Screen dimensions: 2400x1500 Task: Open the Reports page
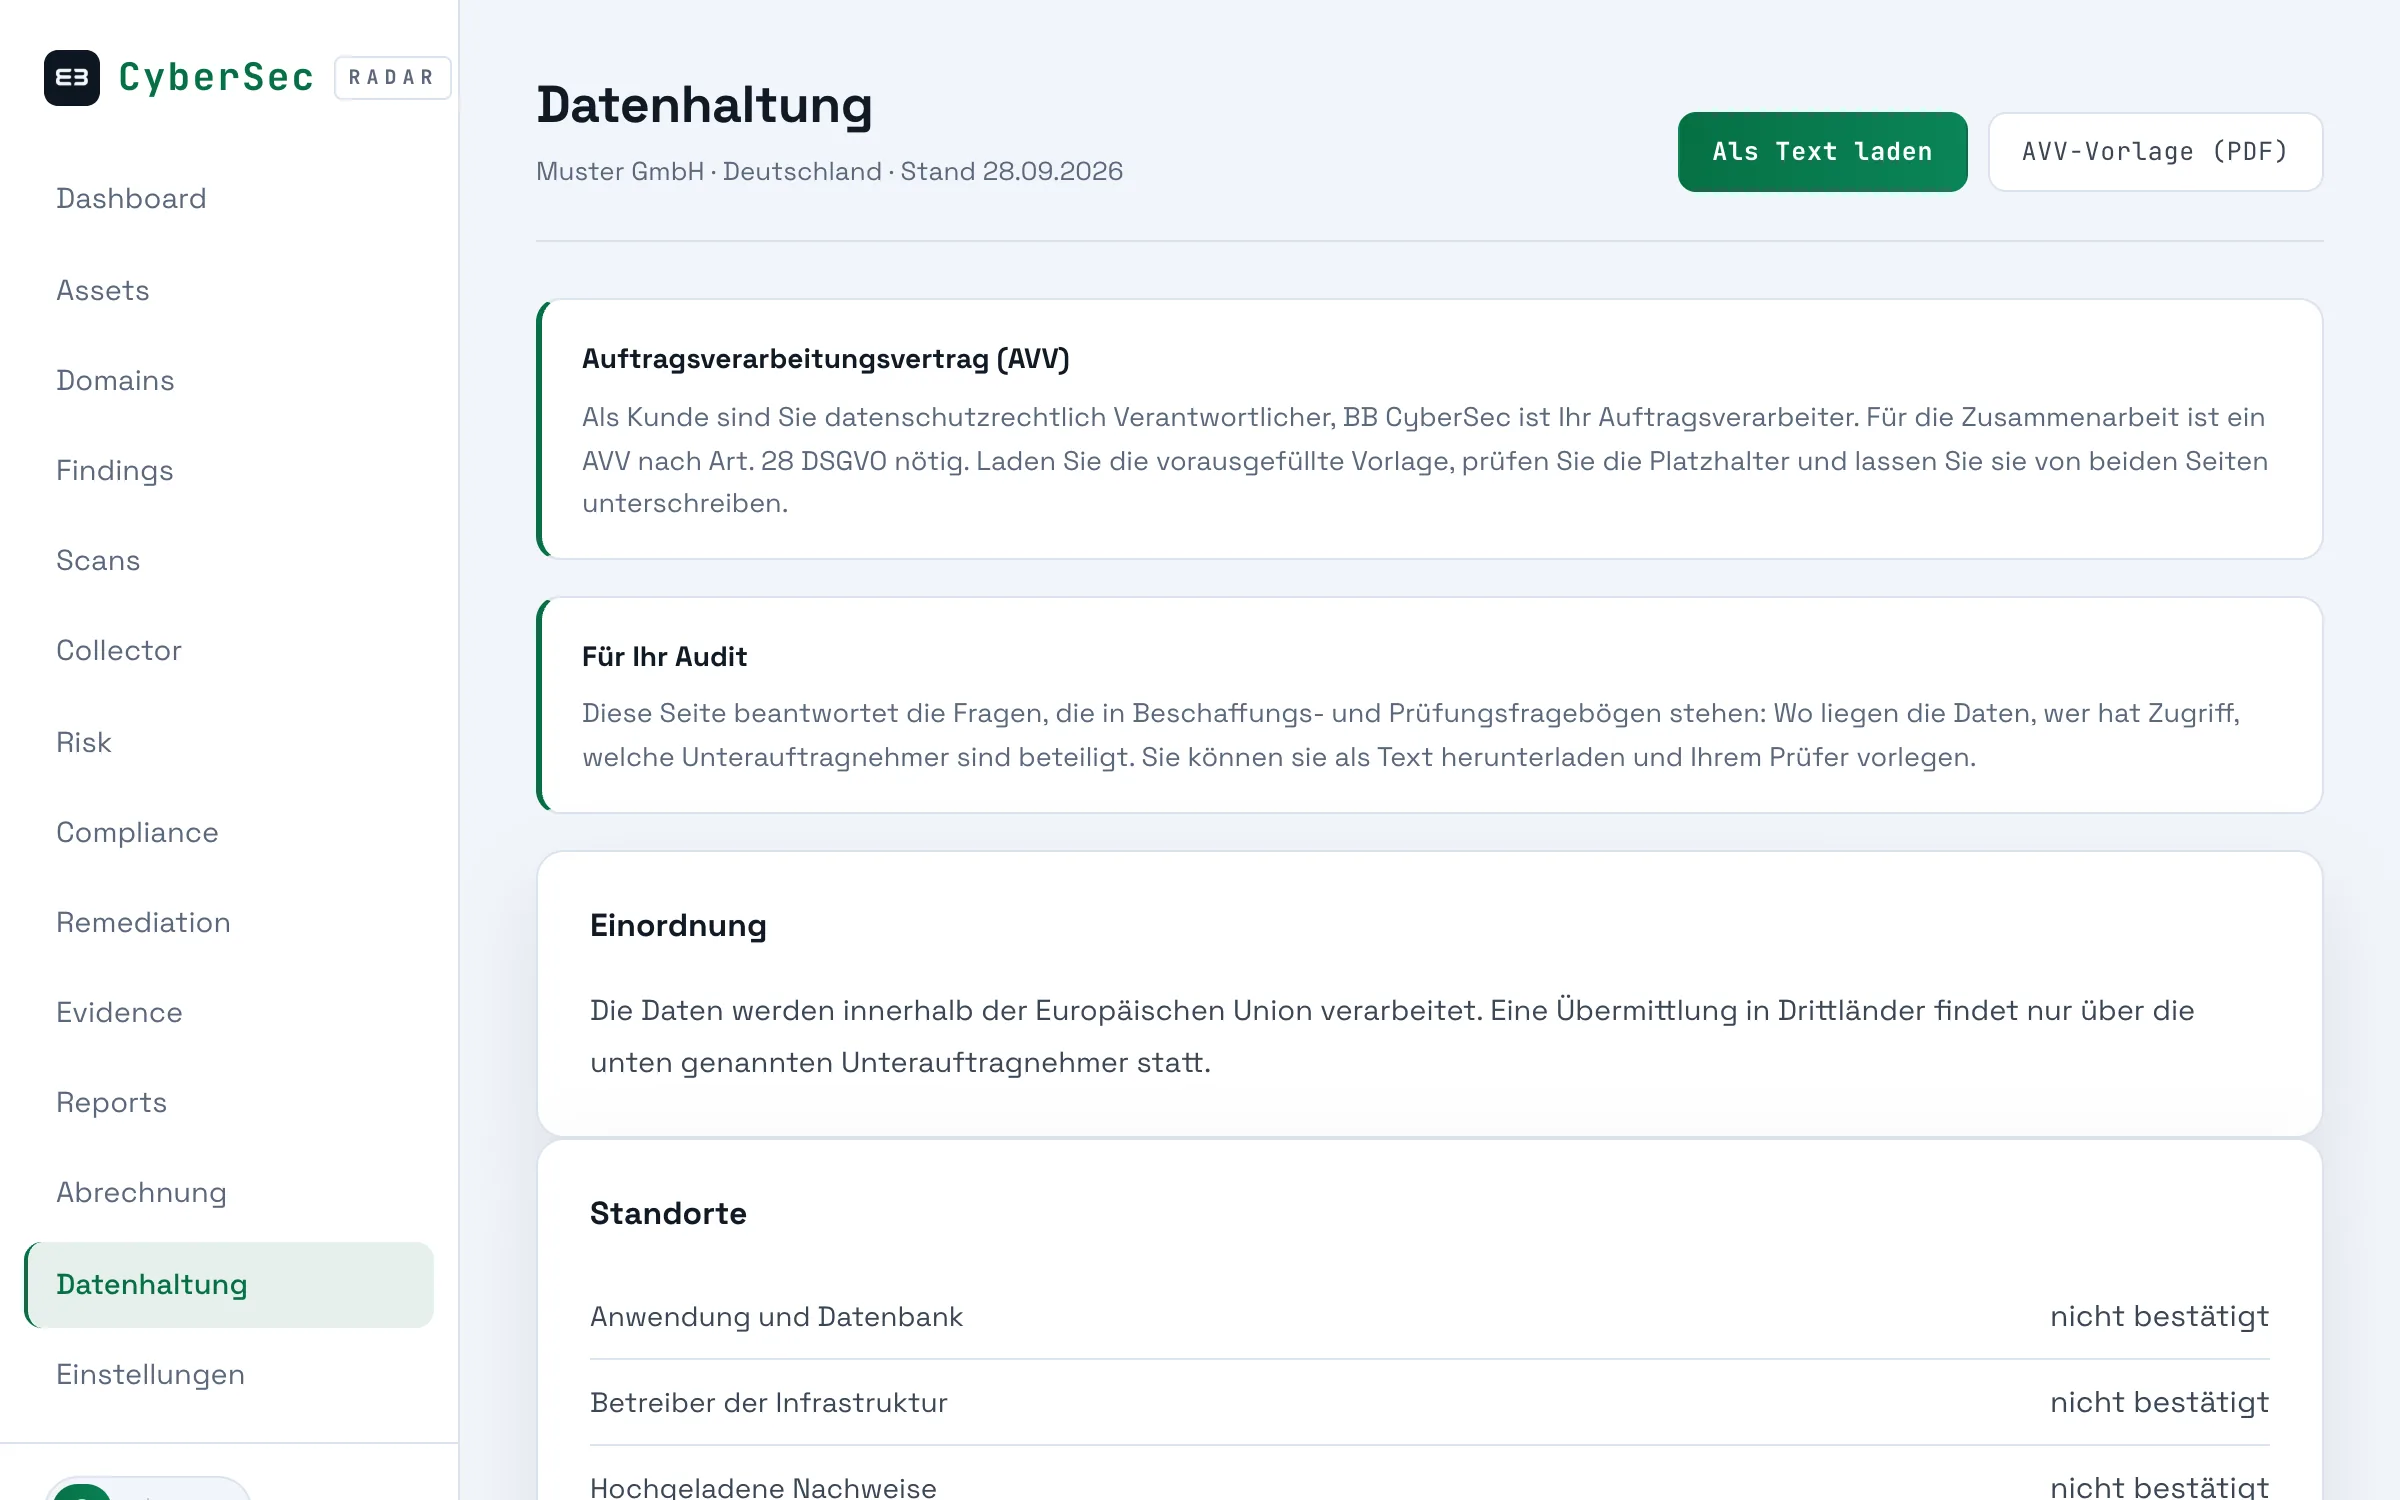pyautogui.click(x=111, y=1103)
